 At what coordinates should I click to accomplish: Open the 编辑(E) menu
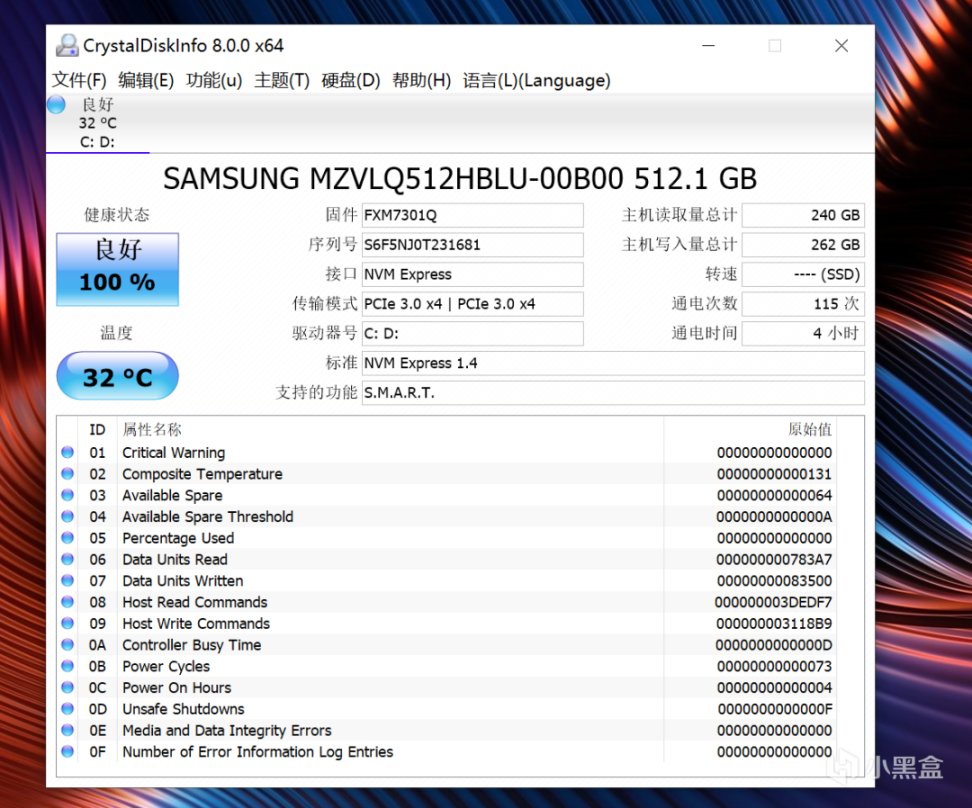[x=146, y=80]
